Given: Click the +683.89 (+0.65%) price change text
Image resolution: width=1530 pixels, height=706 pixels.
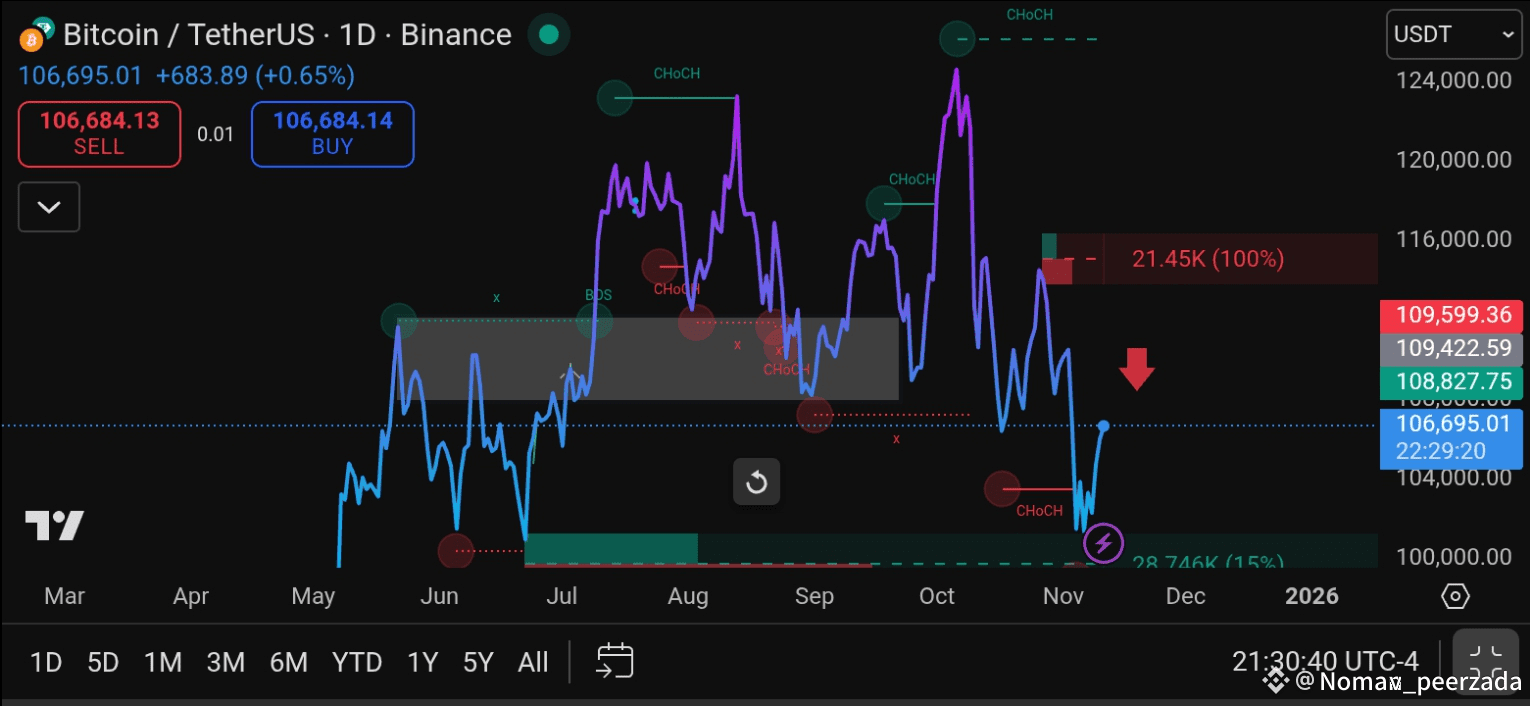Looking at the screenshot, I should click(255, 76).
